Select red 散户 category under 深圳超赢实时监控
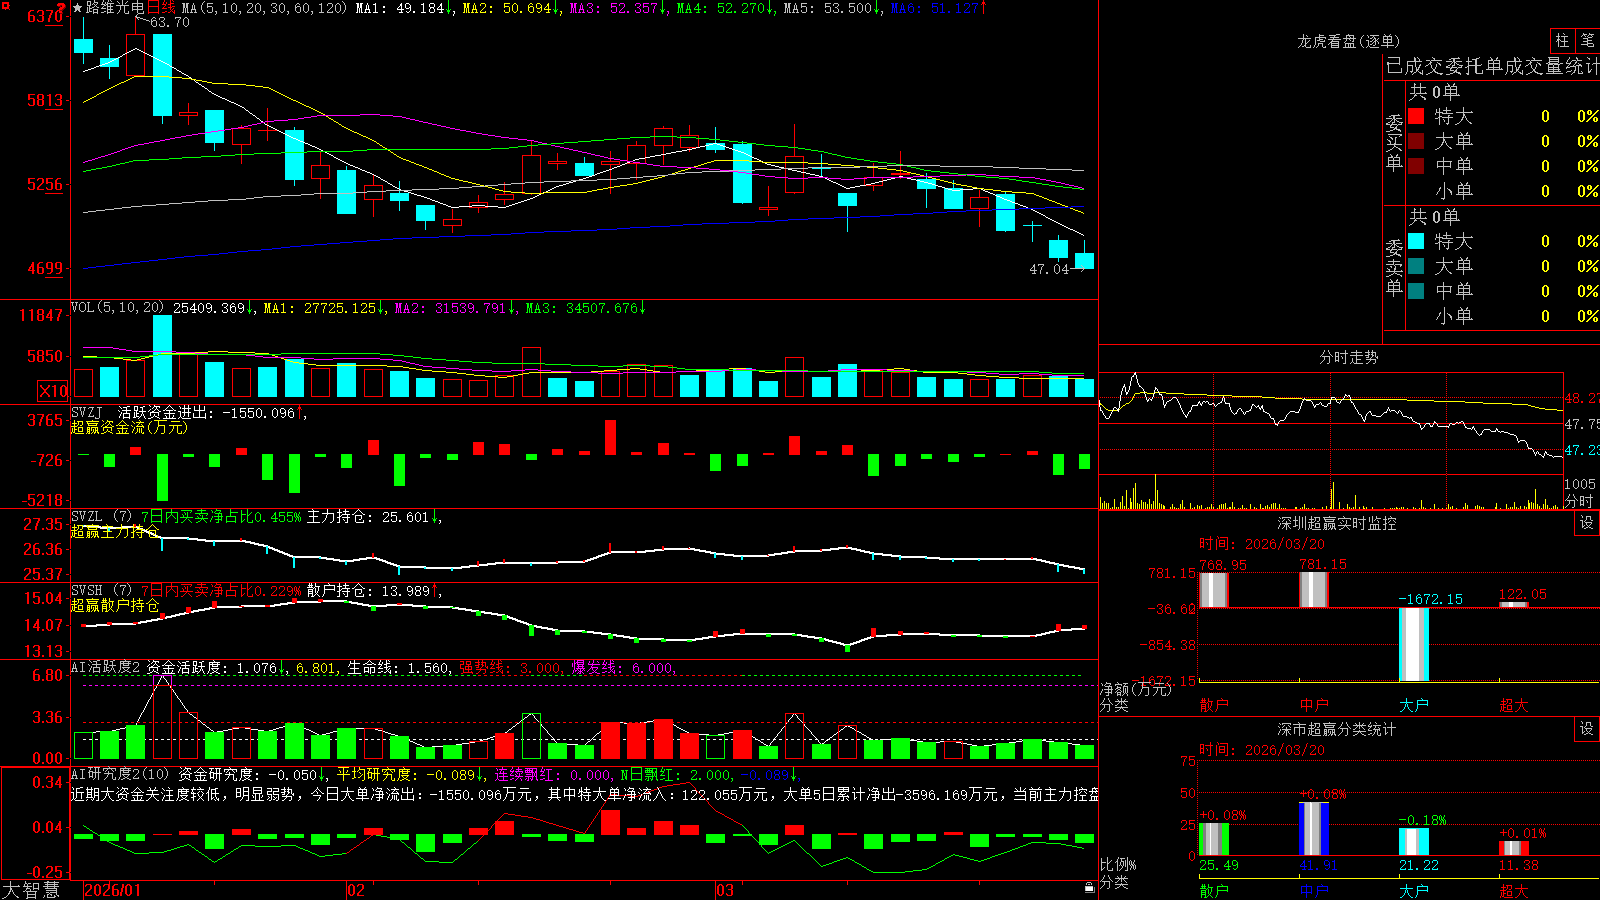 coord(1214,705)
